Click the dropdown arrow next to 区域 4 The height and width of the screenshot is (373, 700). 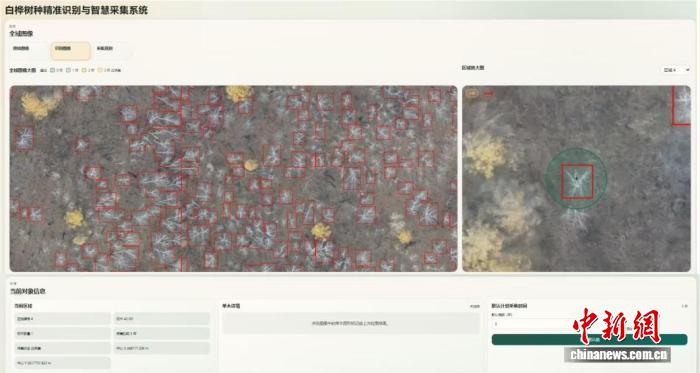(x=688, y=70)
